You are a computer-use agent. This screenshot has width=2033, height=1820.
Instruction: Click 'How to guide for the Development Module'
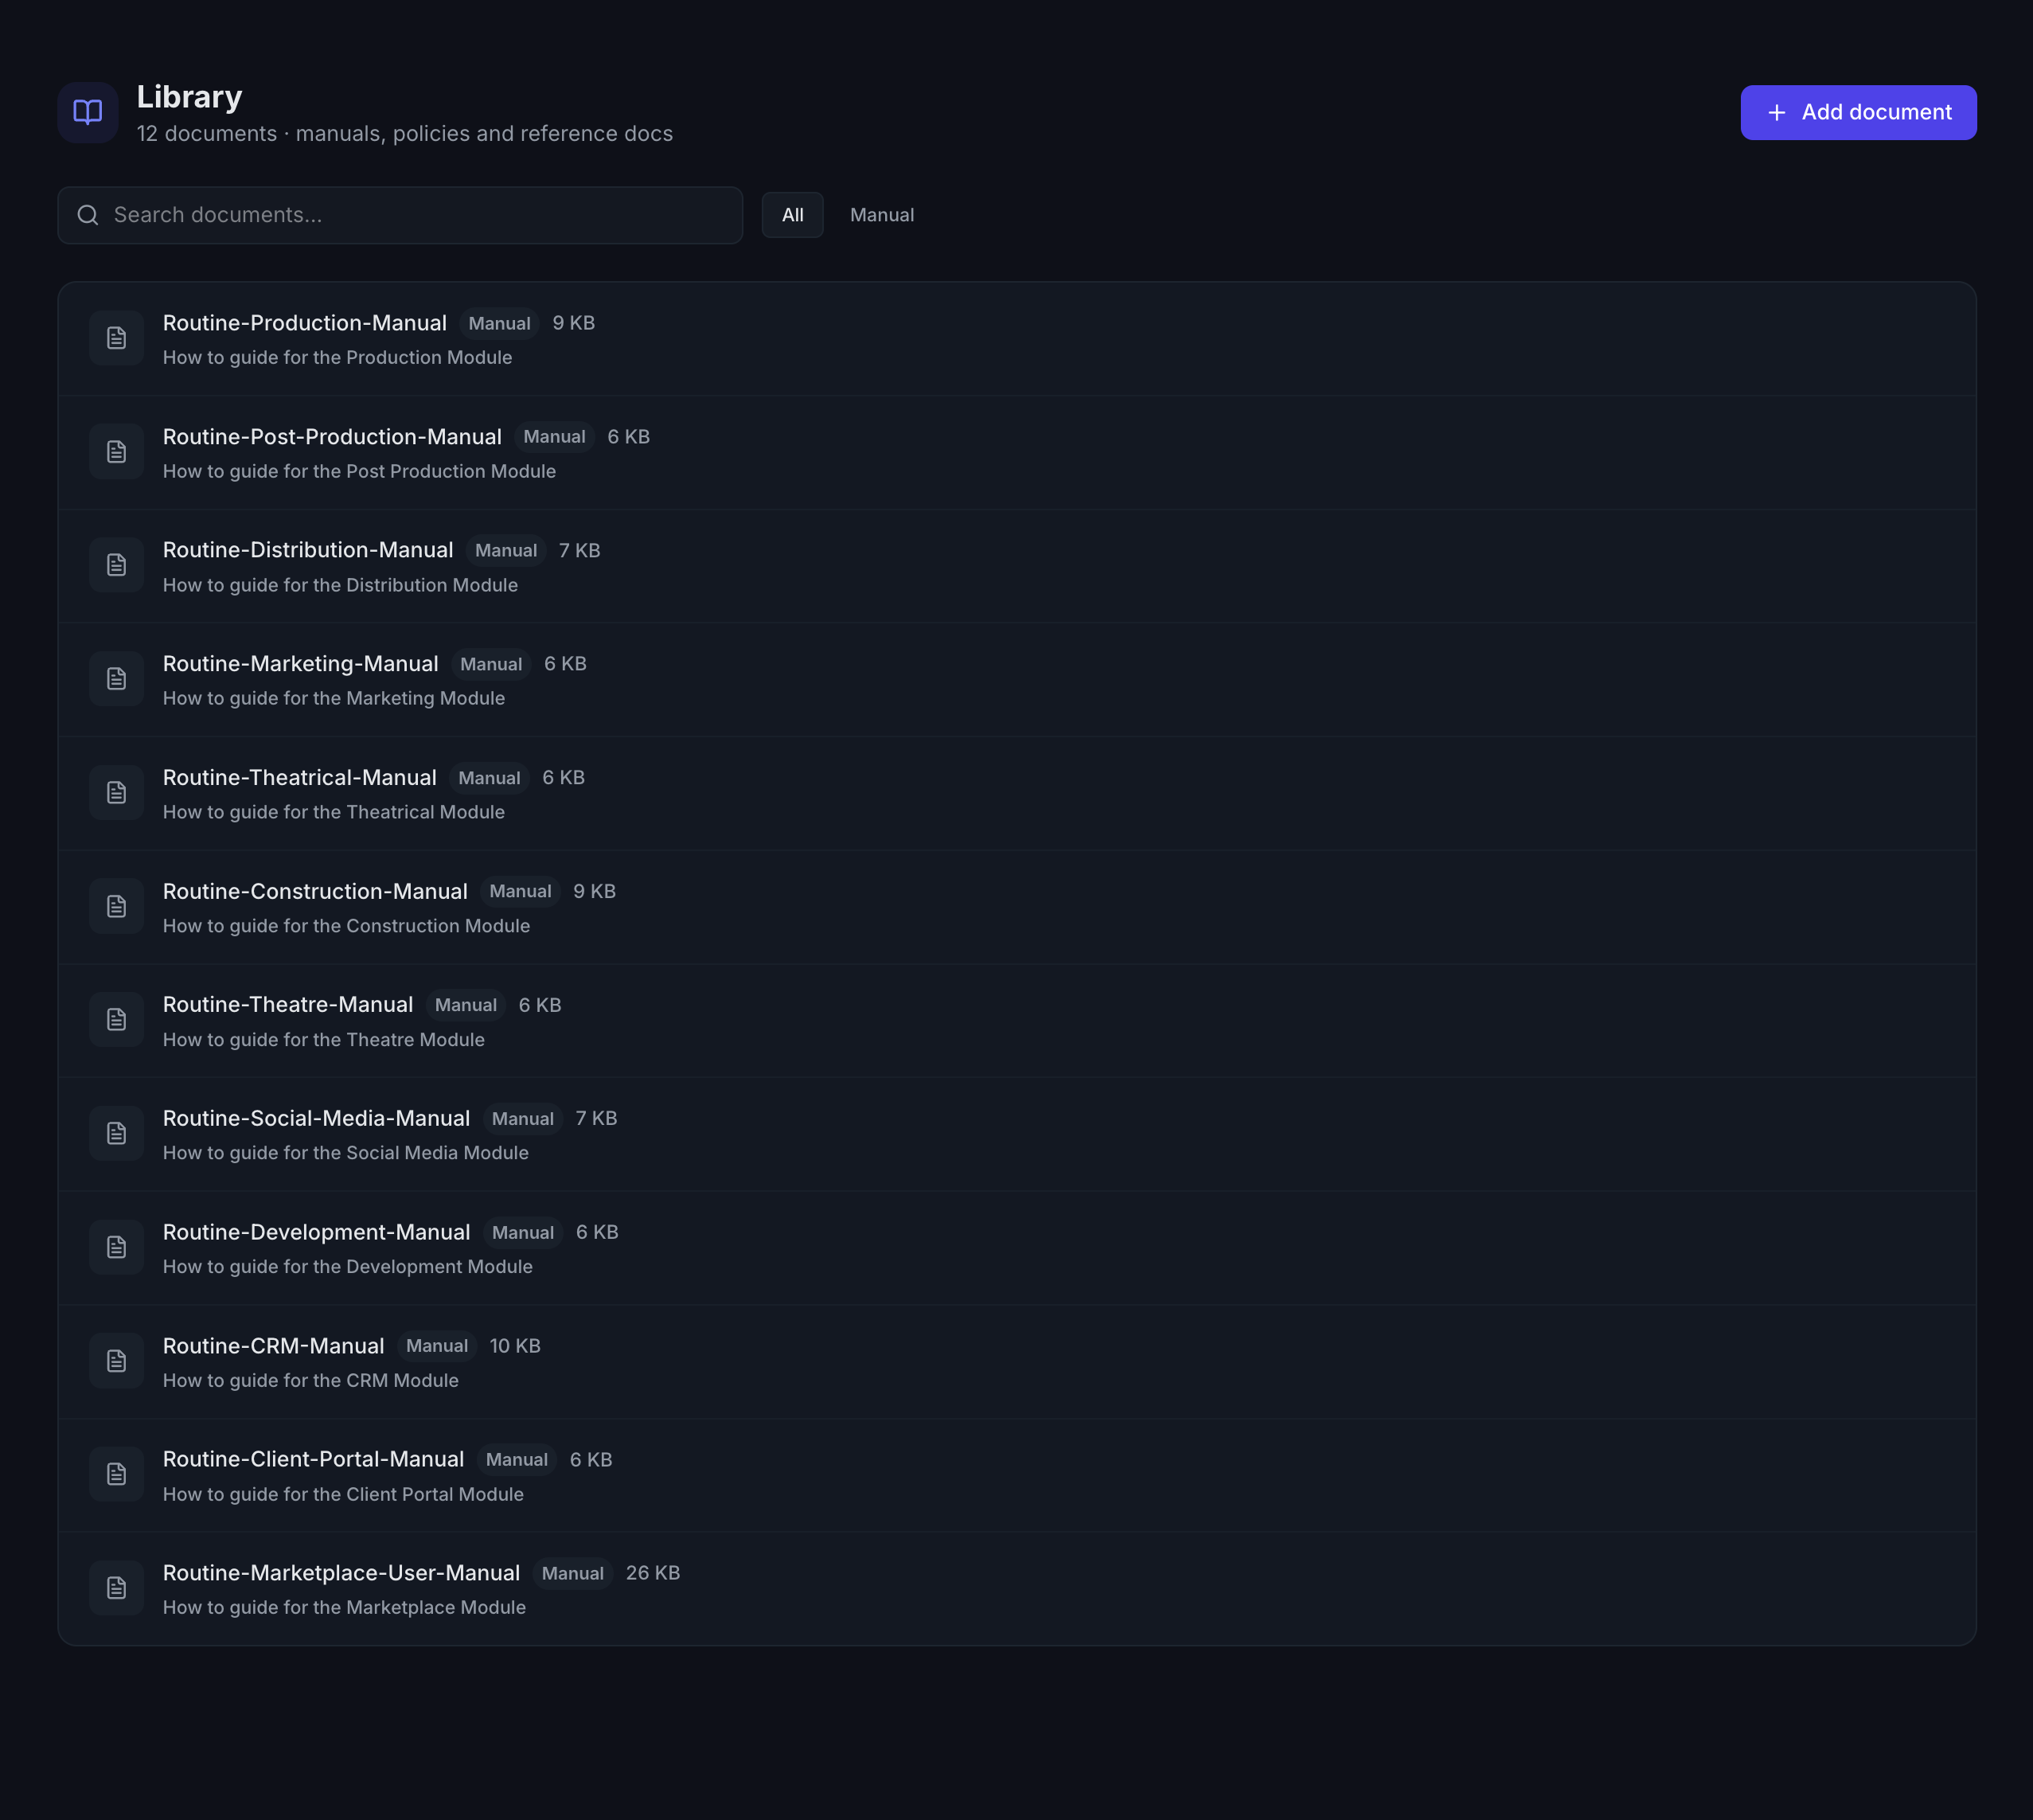[348, 1267]
